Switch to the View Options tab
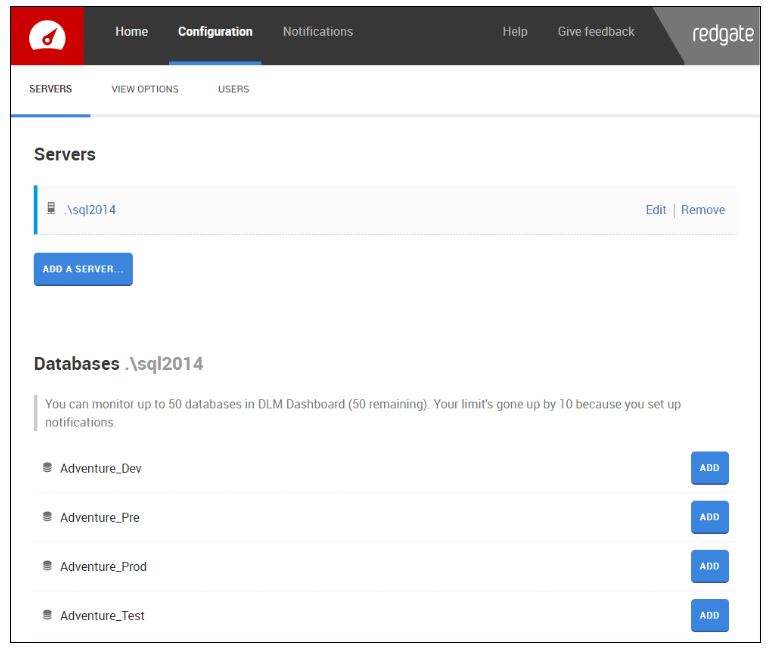This screenshot has height=648, width=771. click(145, 89)
